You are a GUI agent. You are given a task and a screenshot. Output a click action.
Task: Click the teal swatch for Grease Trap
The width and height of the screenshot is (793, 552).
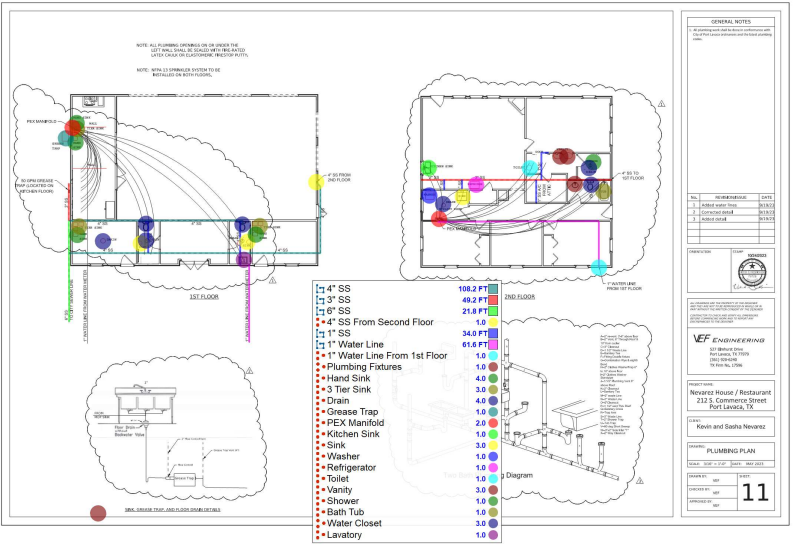pyautogui.click(x=493, y=412)
